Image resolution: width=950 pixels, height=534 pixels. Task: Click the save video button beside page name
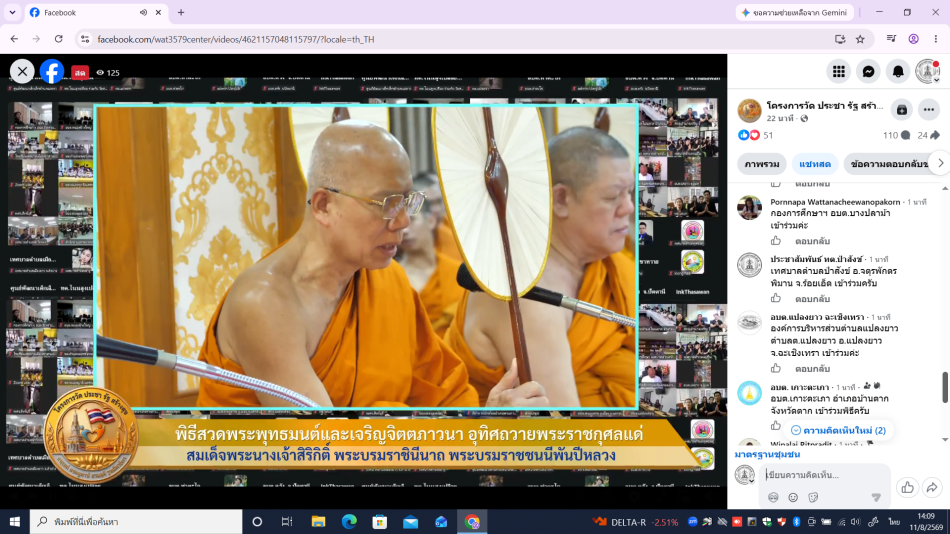point(902,110)
